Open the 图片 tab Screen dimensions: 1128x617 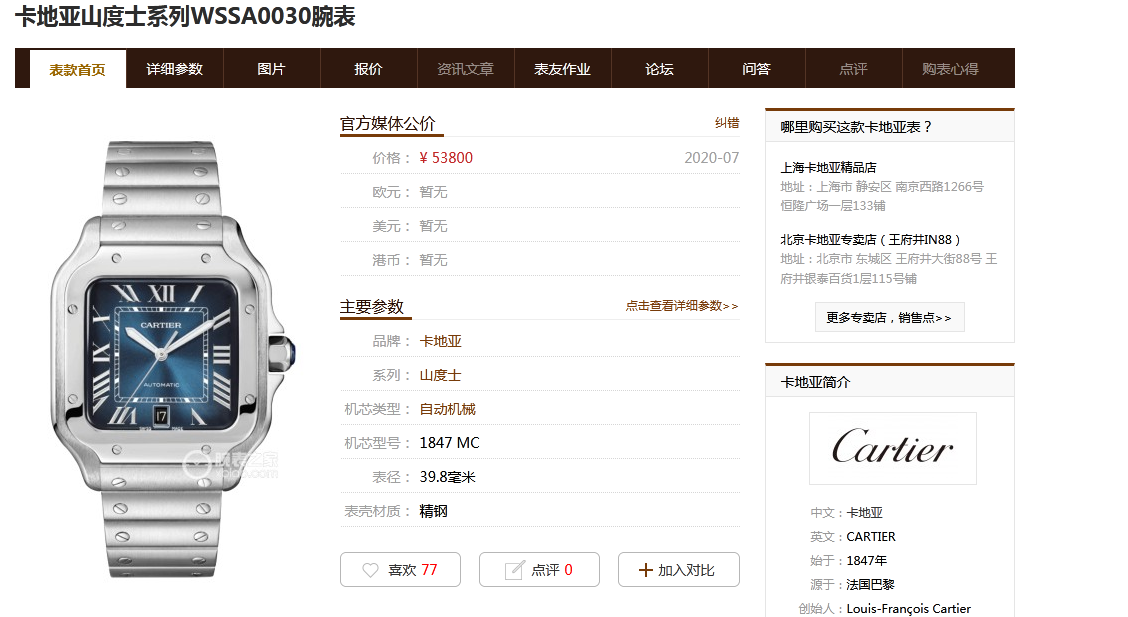(x=271, y=69)
